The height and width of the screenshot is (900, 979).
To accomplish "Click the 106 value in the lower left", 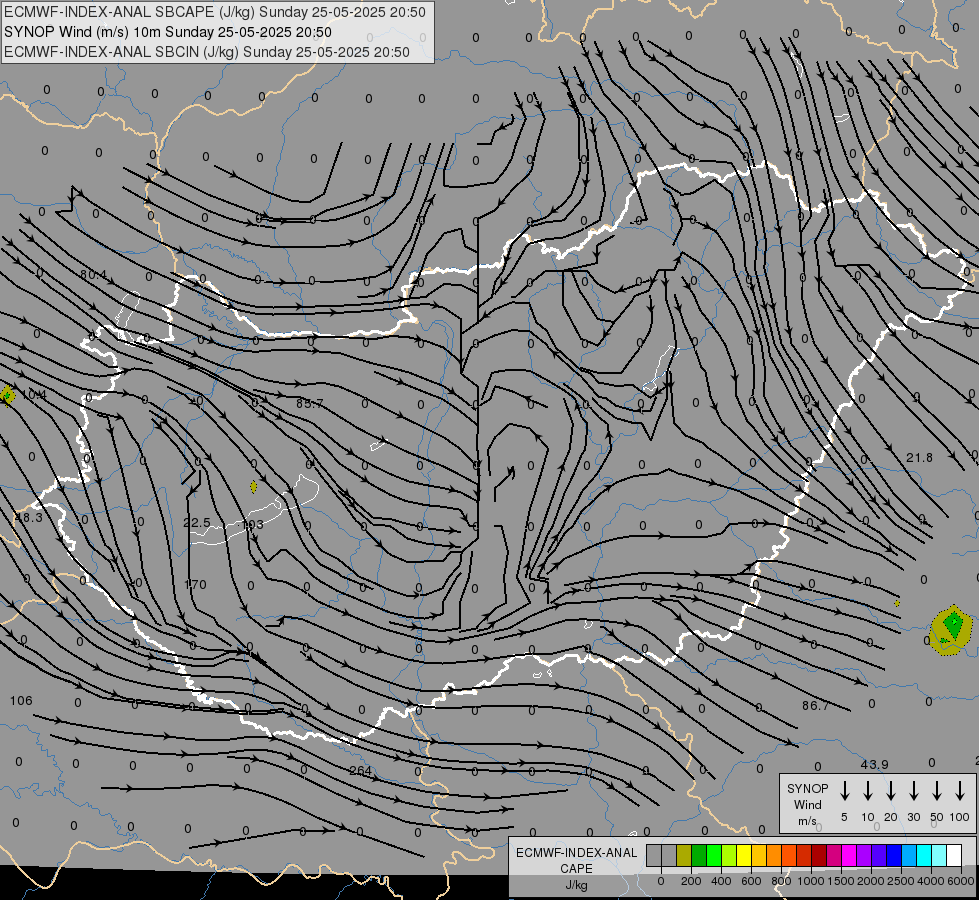I will (21, 701).
